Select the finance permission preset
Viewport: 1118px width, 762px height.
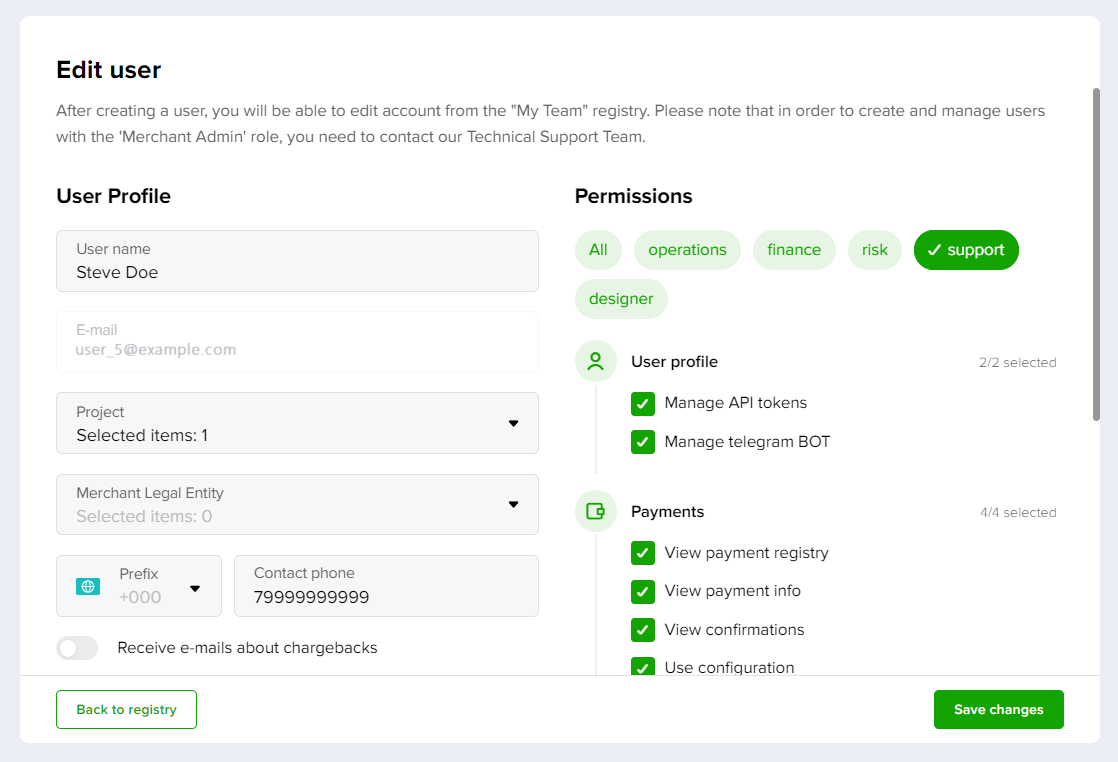(x=794, y=250)
